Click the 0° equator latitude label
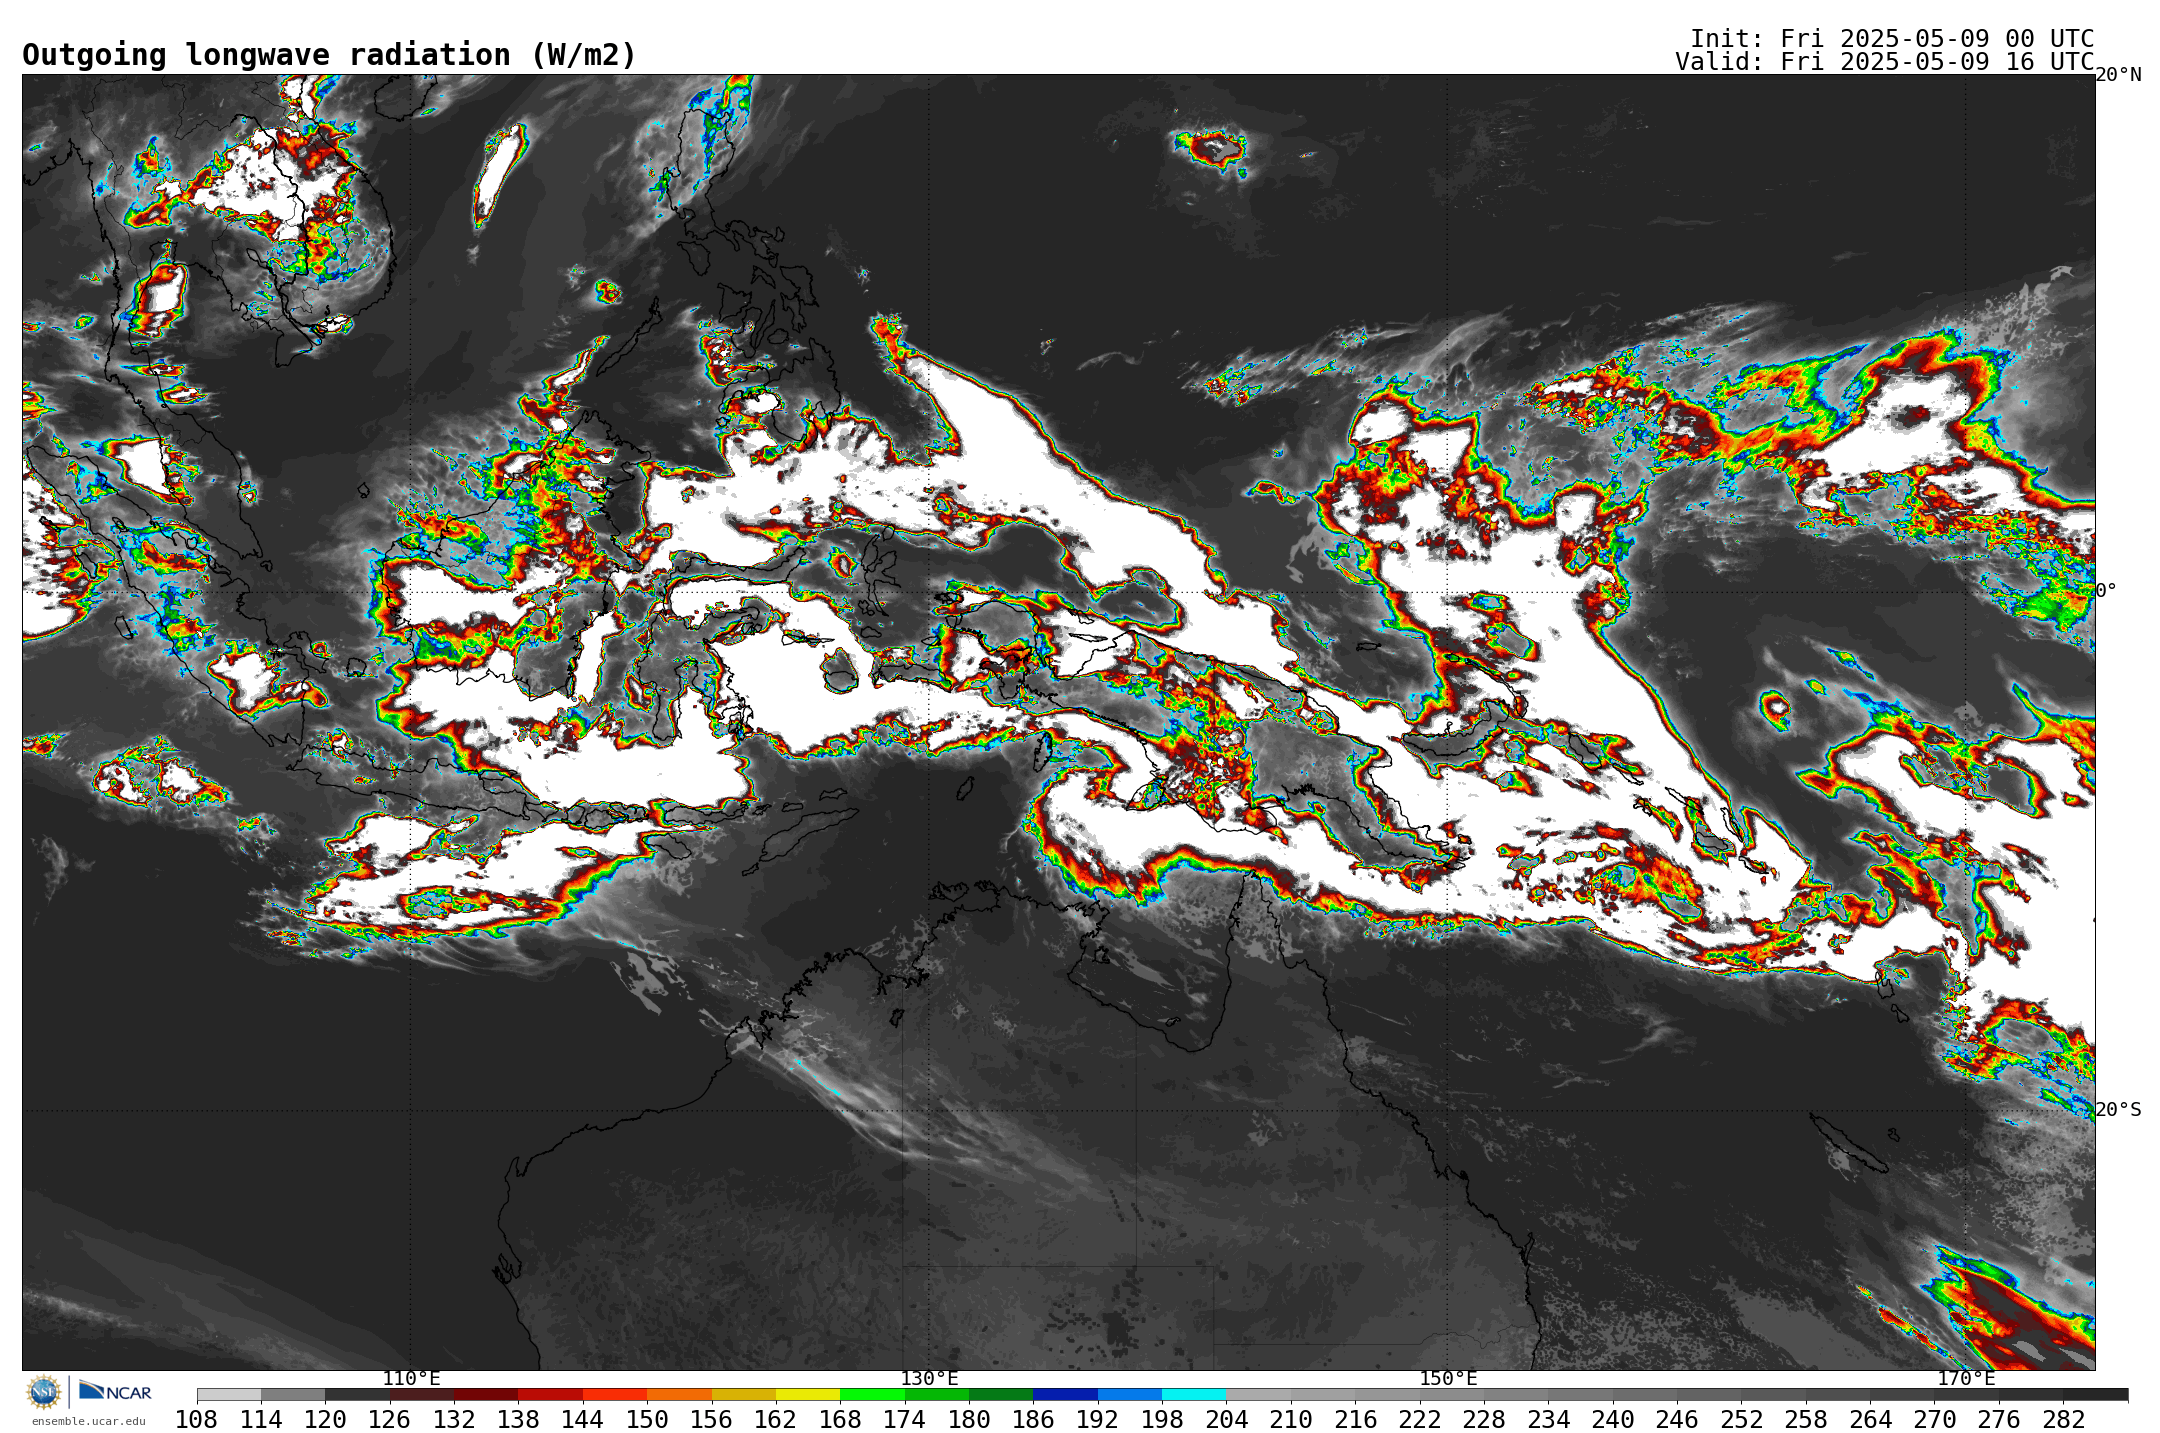This screenshot has height=1433, width=2160. pos(2106,591)
